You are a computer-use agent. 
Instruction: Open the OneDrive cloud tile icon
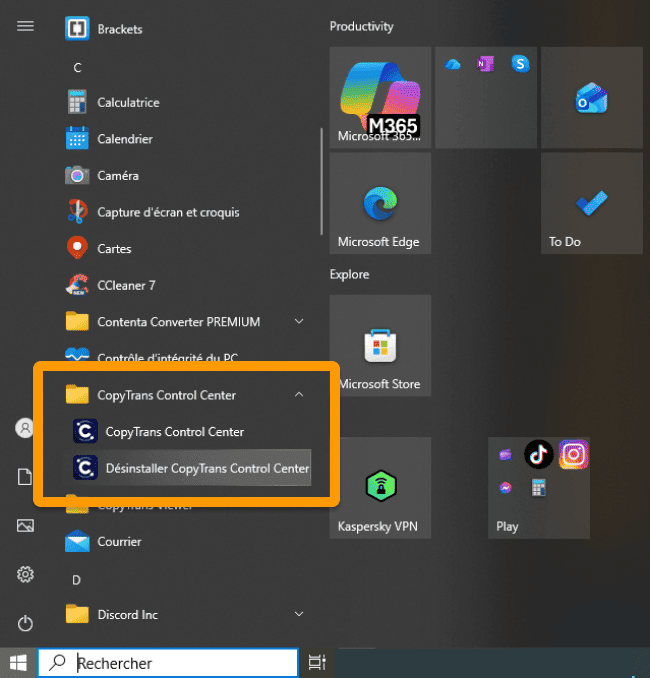tap(452, 64)
